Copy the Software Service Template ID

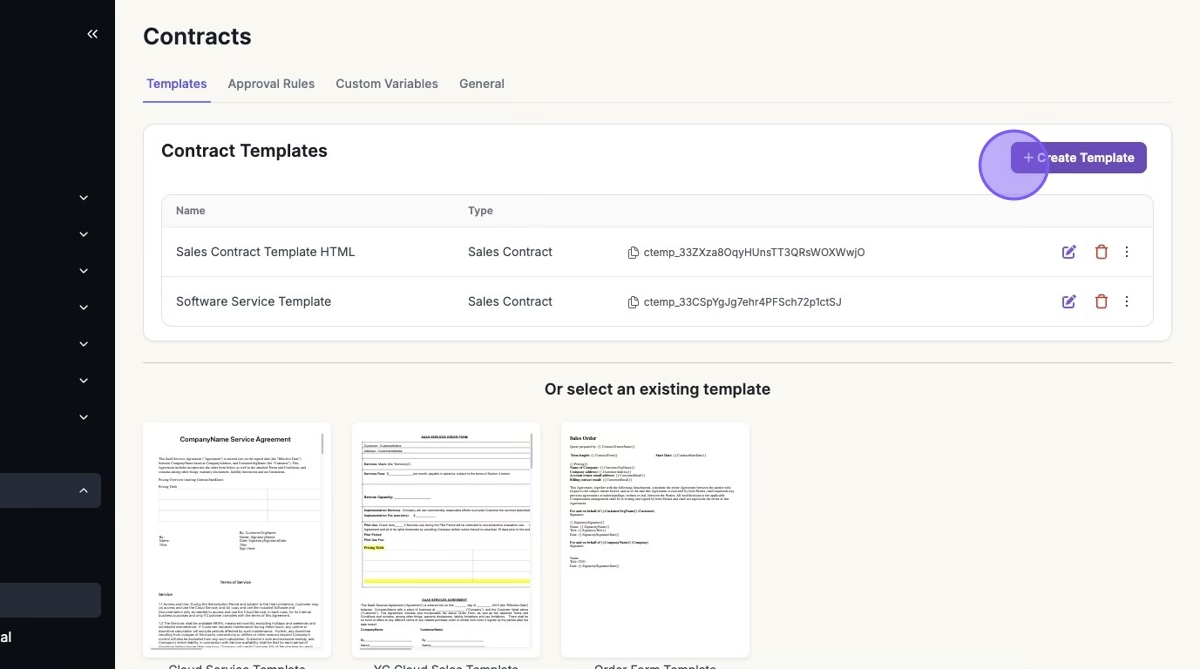633,302
